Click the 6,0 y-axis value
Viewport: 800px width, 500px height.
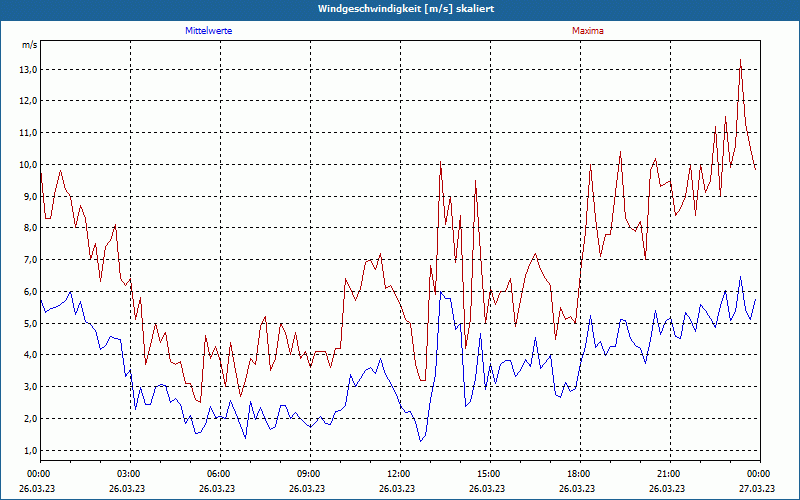click(30, 292)
